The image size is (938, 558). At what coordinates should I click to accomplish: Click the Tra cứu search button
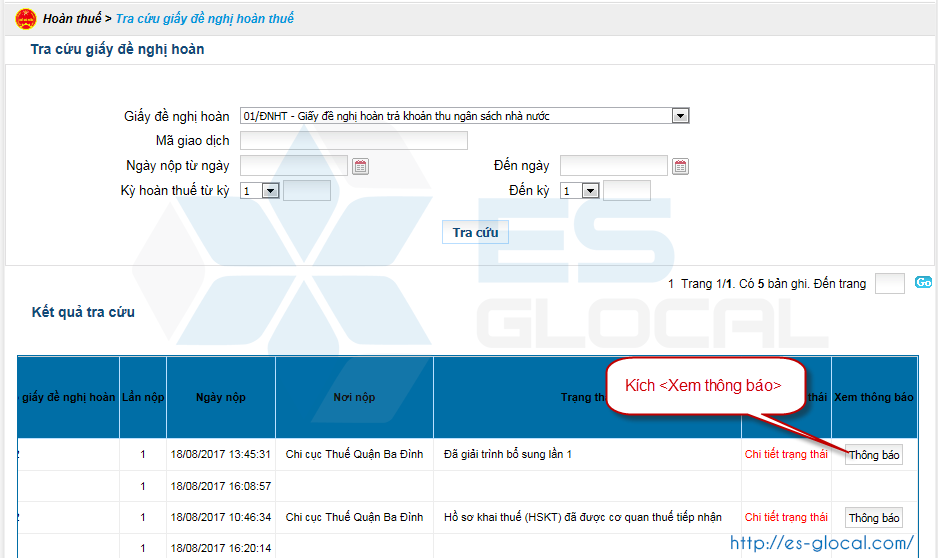476,233
